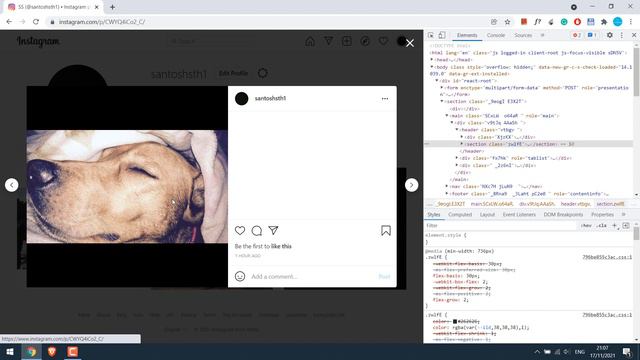Collapse the header class vtbgv node
This screenshot has width=640, height=360.
[x=457, y=130]
